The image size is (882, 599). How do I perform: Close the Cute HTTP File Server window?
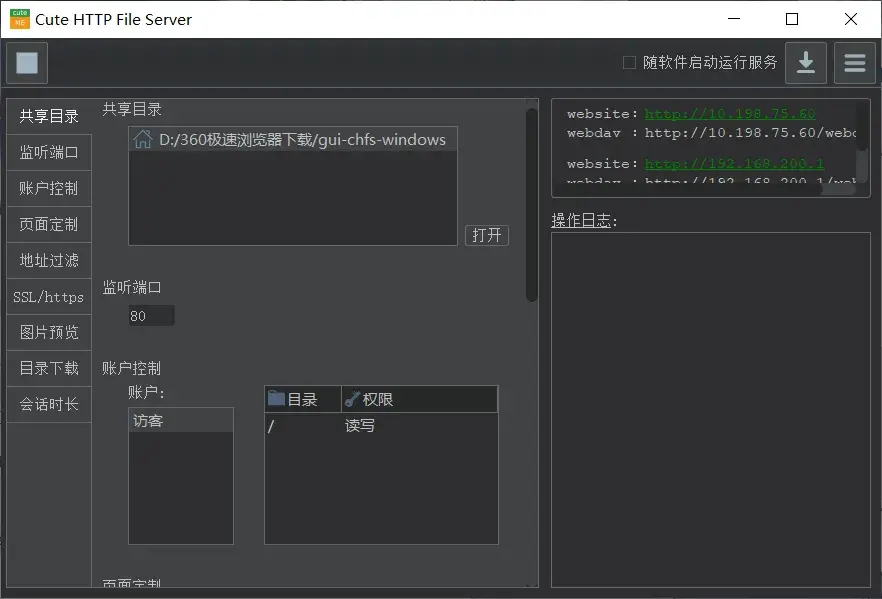pyautogui.click(x=851, y=19)
